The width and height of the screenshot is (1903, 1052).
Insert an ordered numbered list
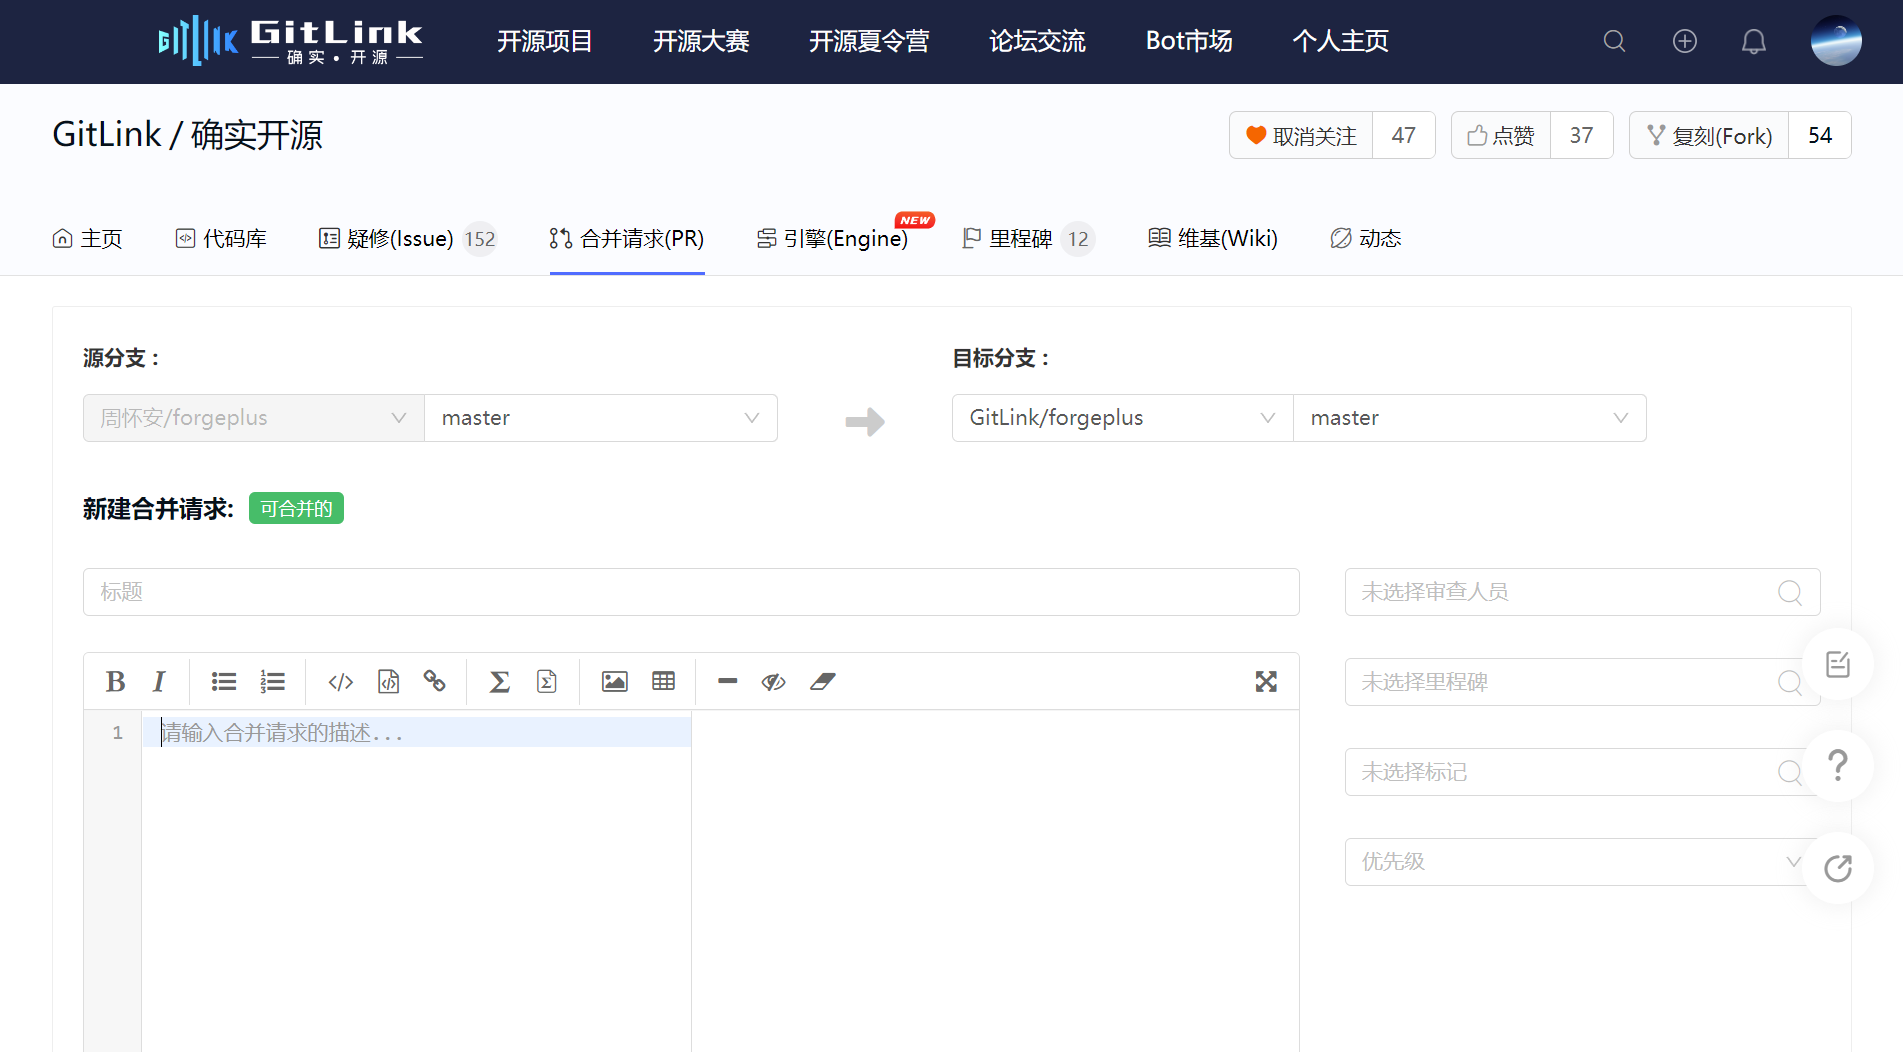click(x=272, y=682)
